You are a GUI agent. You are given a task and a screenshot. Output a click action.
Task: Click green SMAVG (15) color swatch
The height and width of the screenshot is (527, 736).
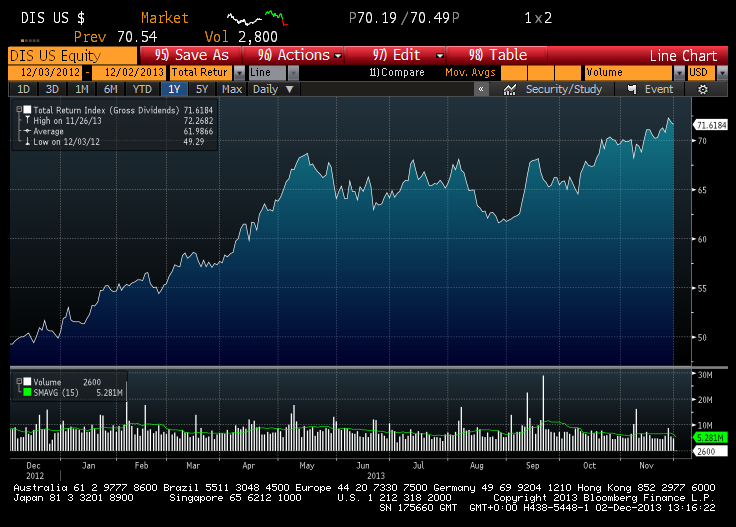click(27, 392)
